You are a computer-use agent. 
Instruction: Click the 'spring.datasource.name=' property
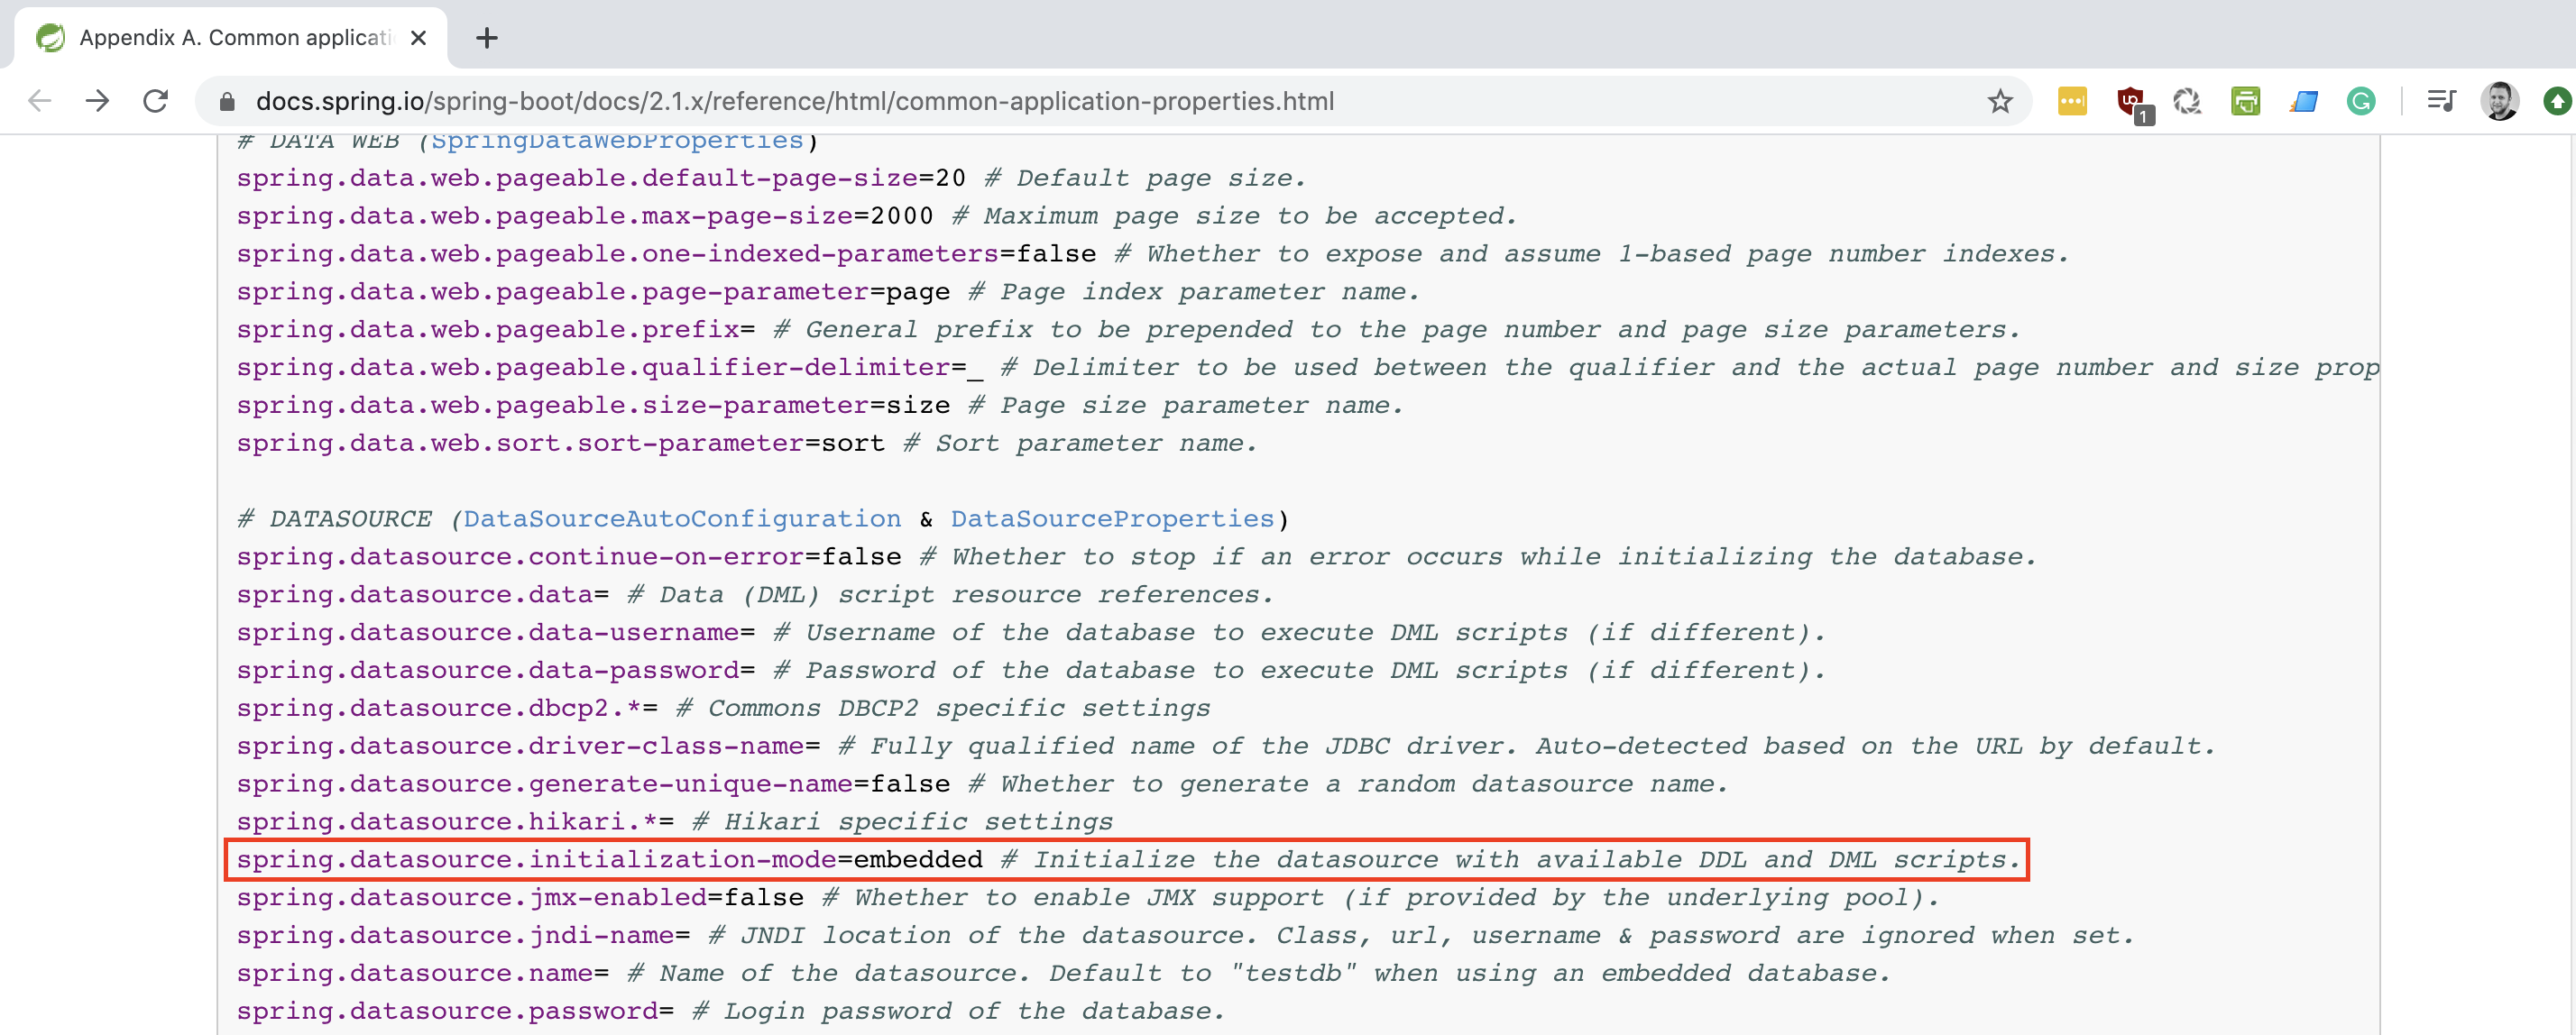pyautogui.click(x=423, y=974)
